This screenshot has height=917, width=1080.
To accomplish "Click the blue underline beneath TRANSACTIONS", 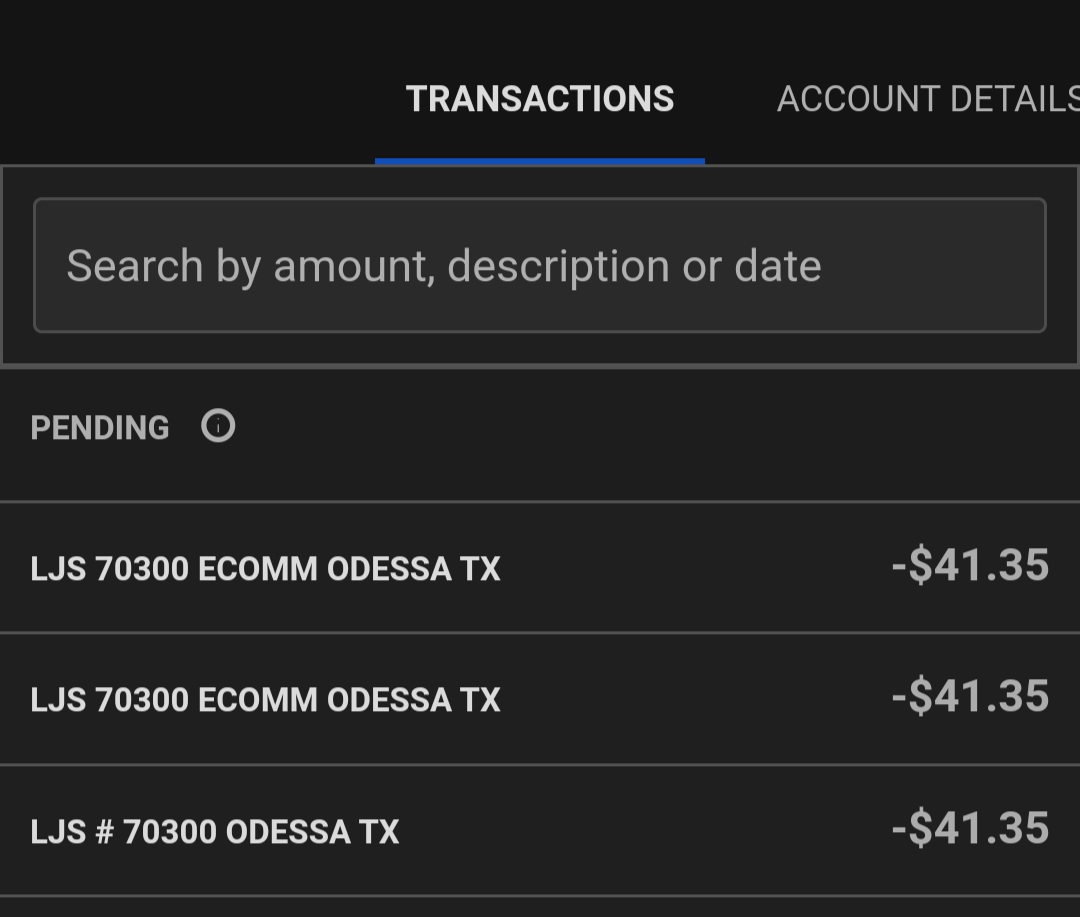I will (x=540, y=160).
